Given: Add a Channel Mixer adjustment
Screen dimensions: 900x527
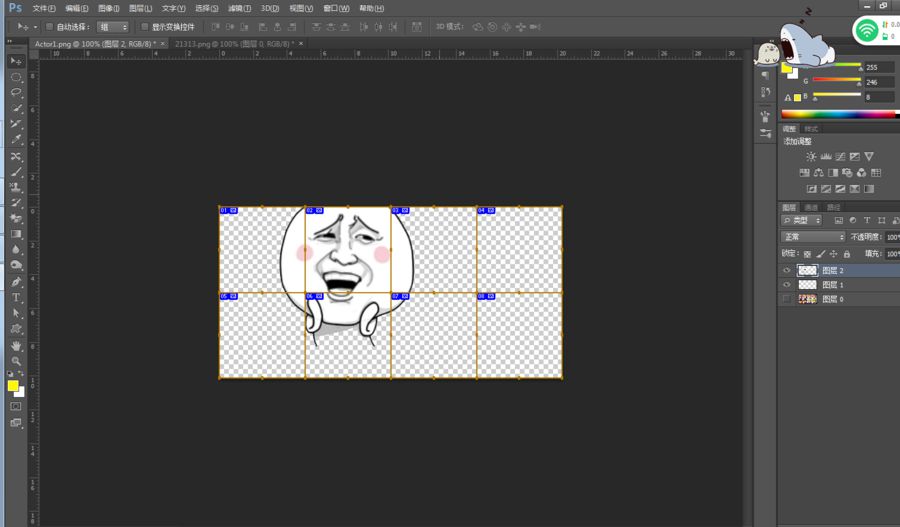Looking at the screenshot, I should coord(862,173).
